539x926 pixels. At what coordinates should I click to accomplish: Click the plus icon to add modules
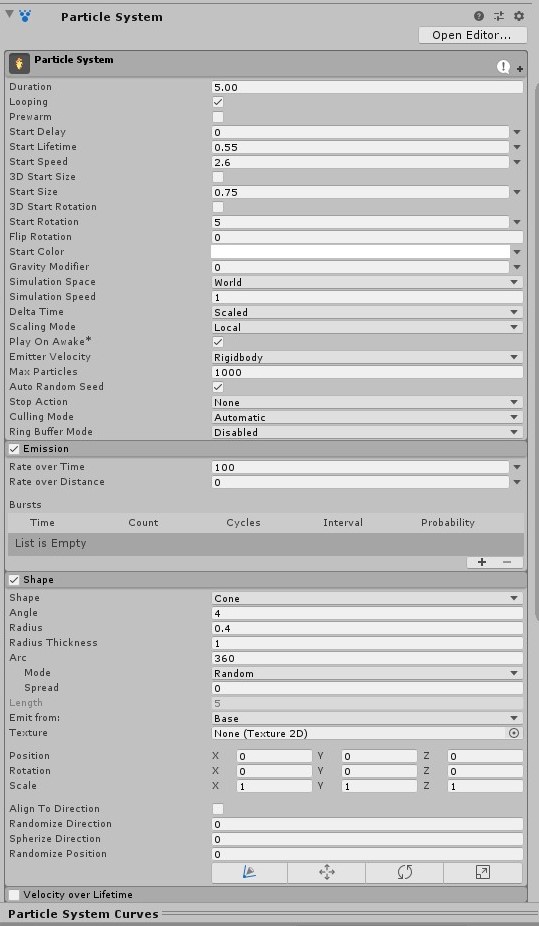point(520,69)
